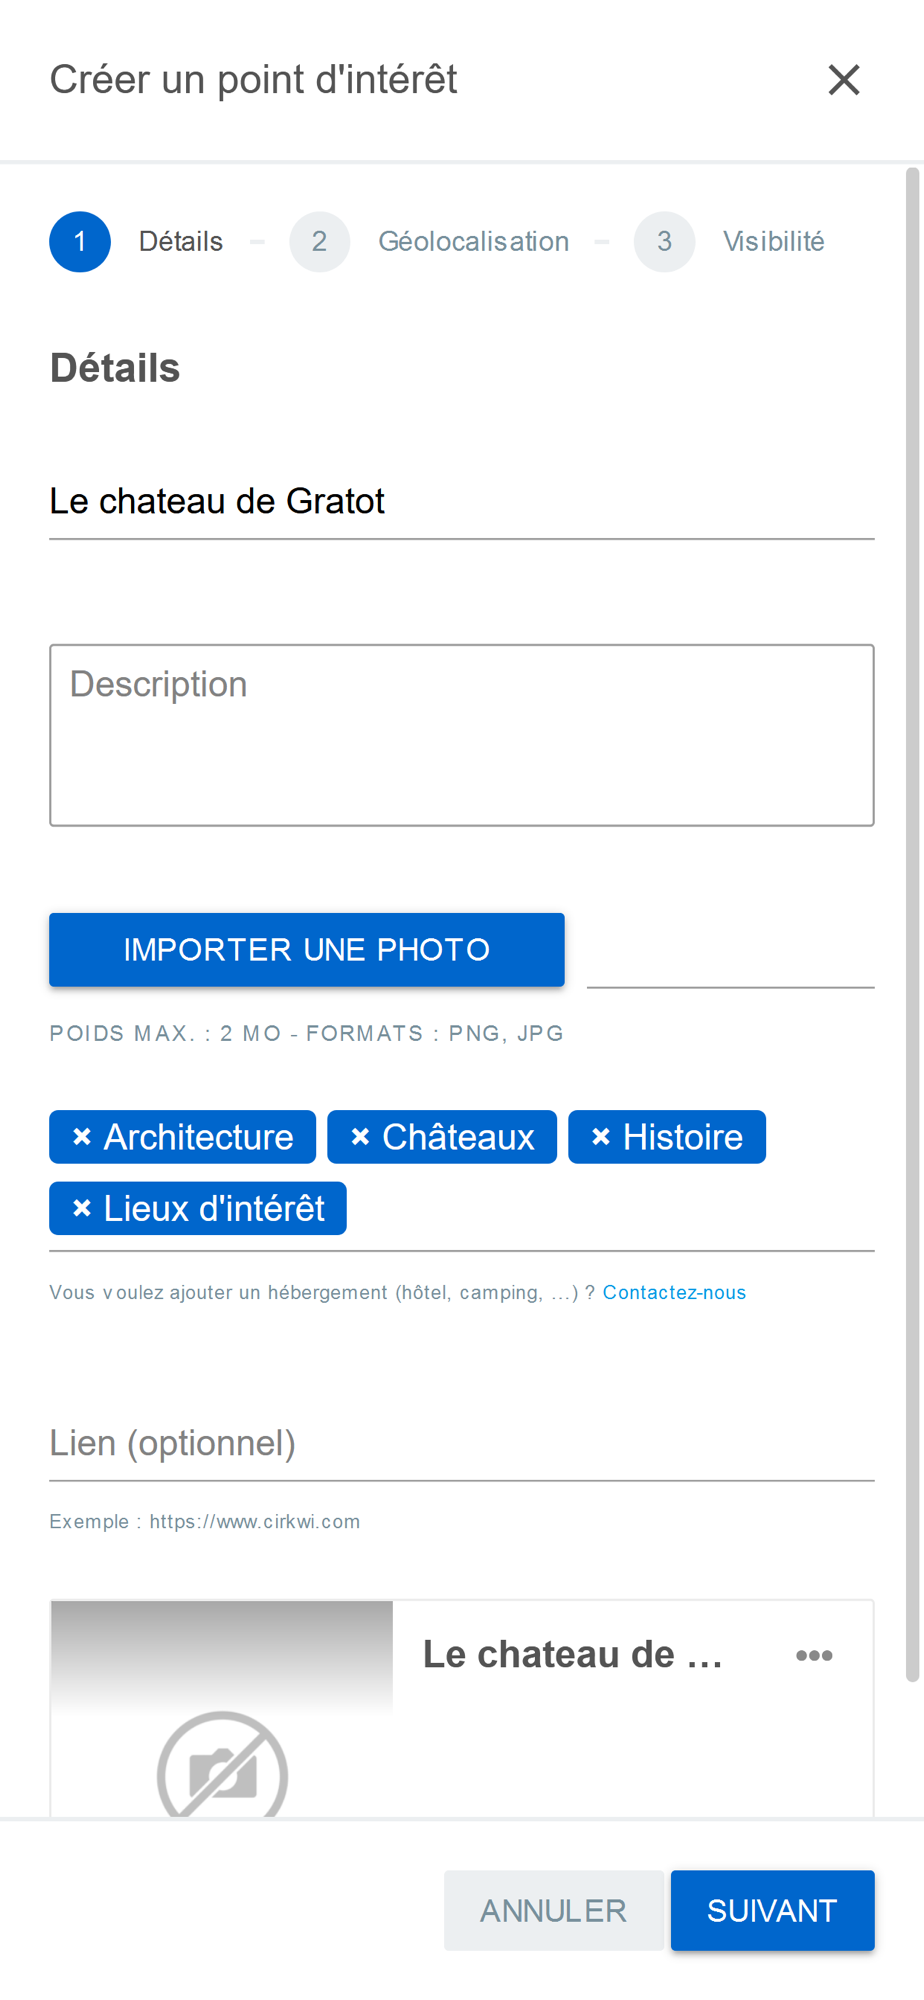
Task: Click the step 3 number circle
Action: coord(665,242)
